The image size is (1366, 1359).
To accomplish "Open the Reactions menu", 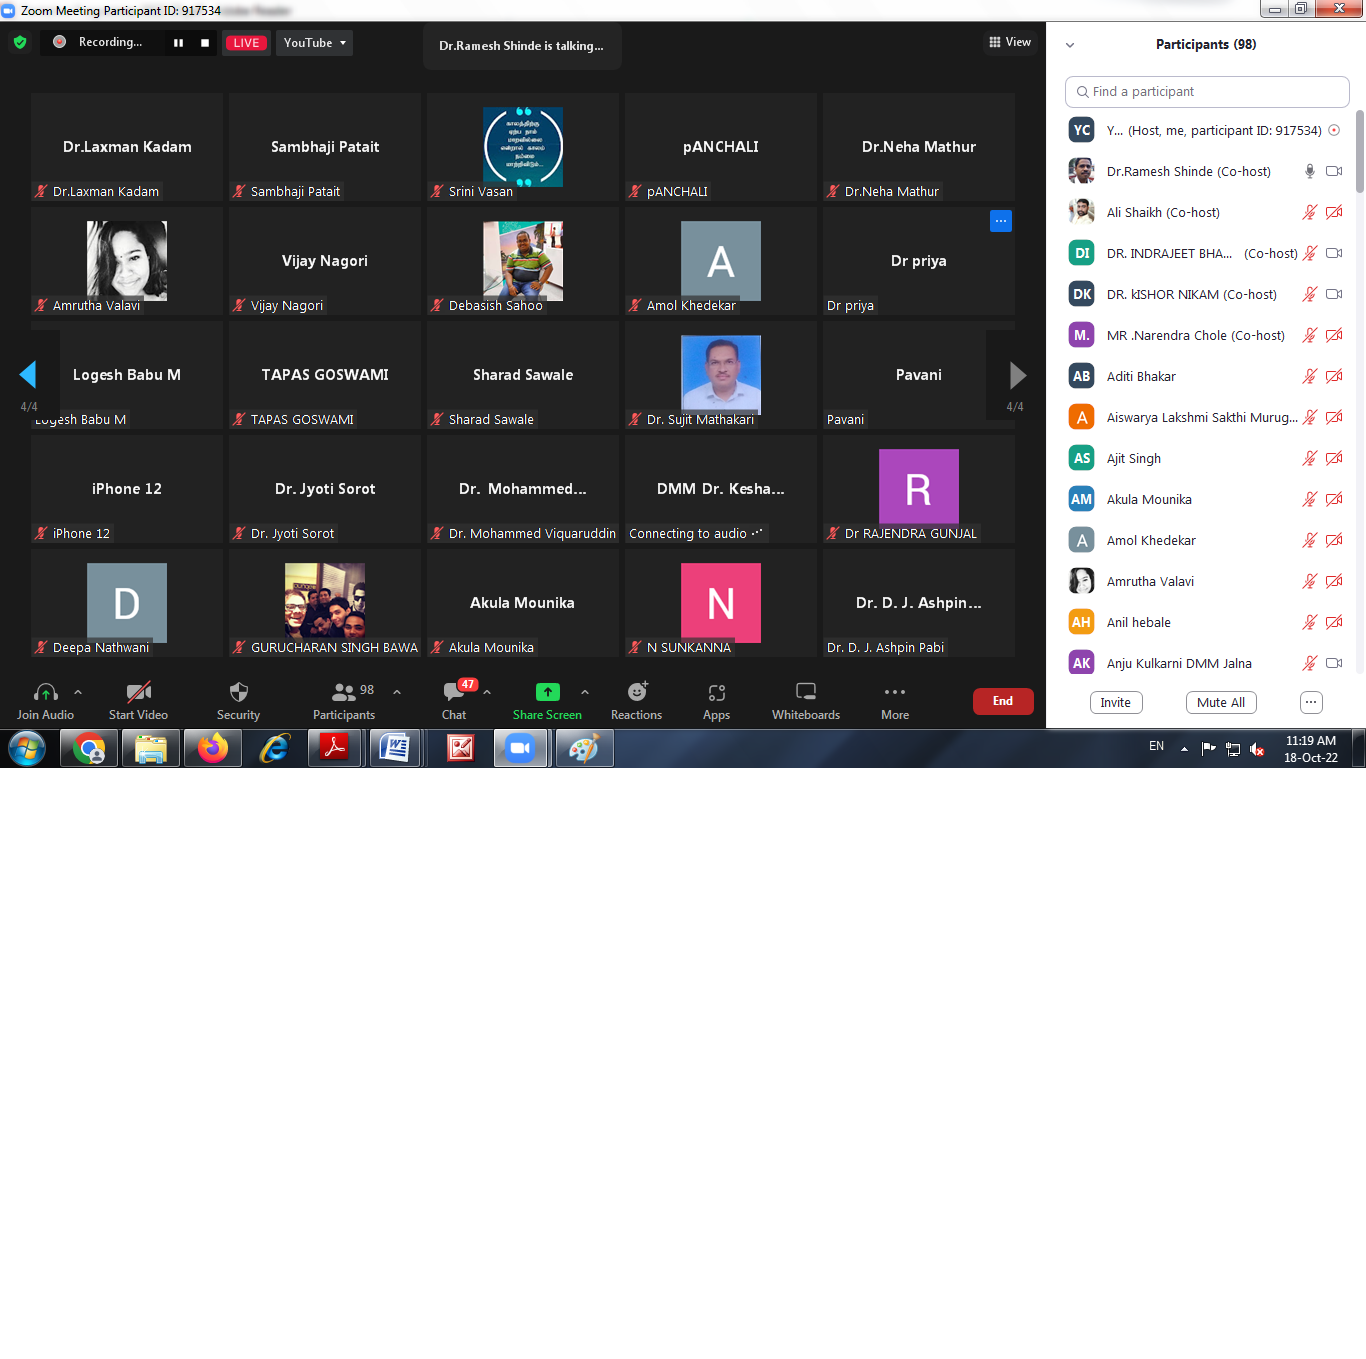I will pos(636,701).
